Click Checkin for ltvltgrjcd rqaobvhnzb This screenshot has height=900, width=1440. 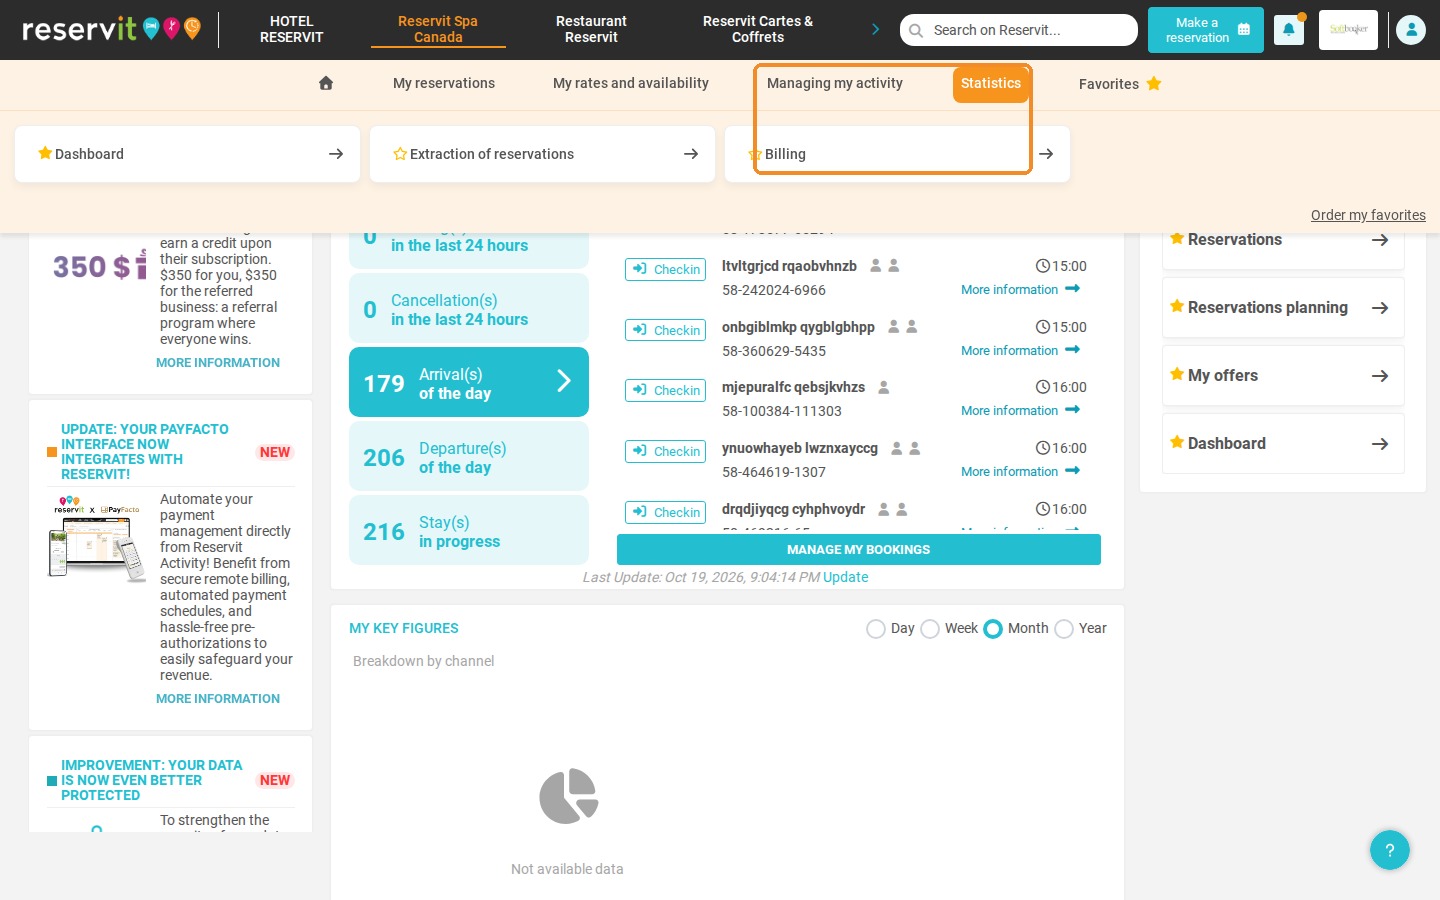(666, 269)
